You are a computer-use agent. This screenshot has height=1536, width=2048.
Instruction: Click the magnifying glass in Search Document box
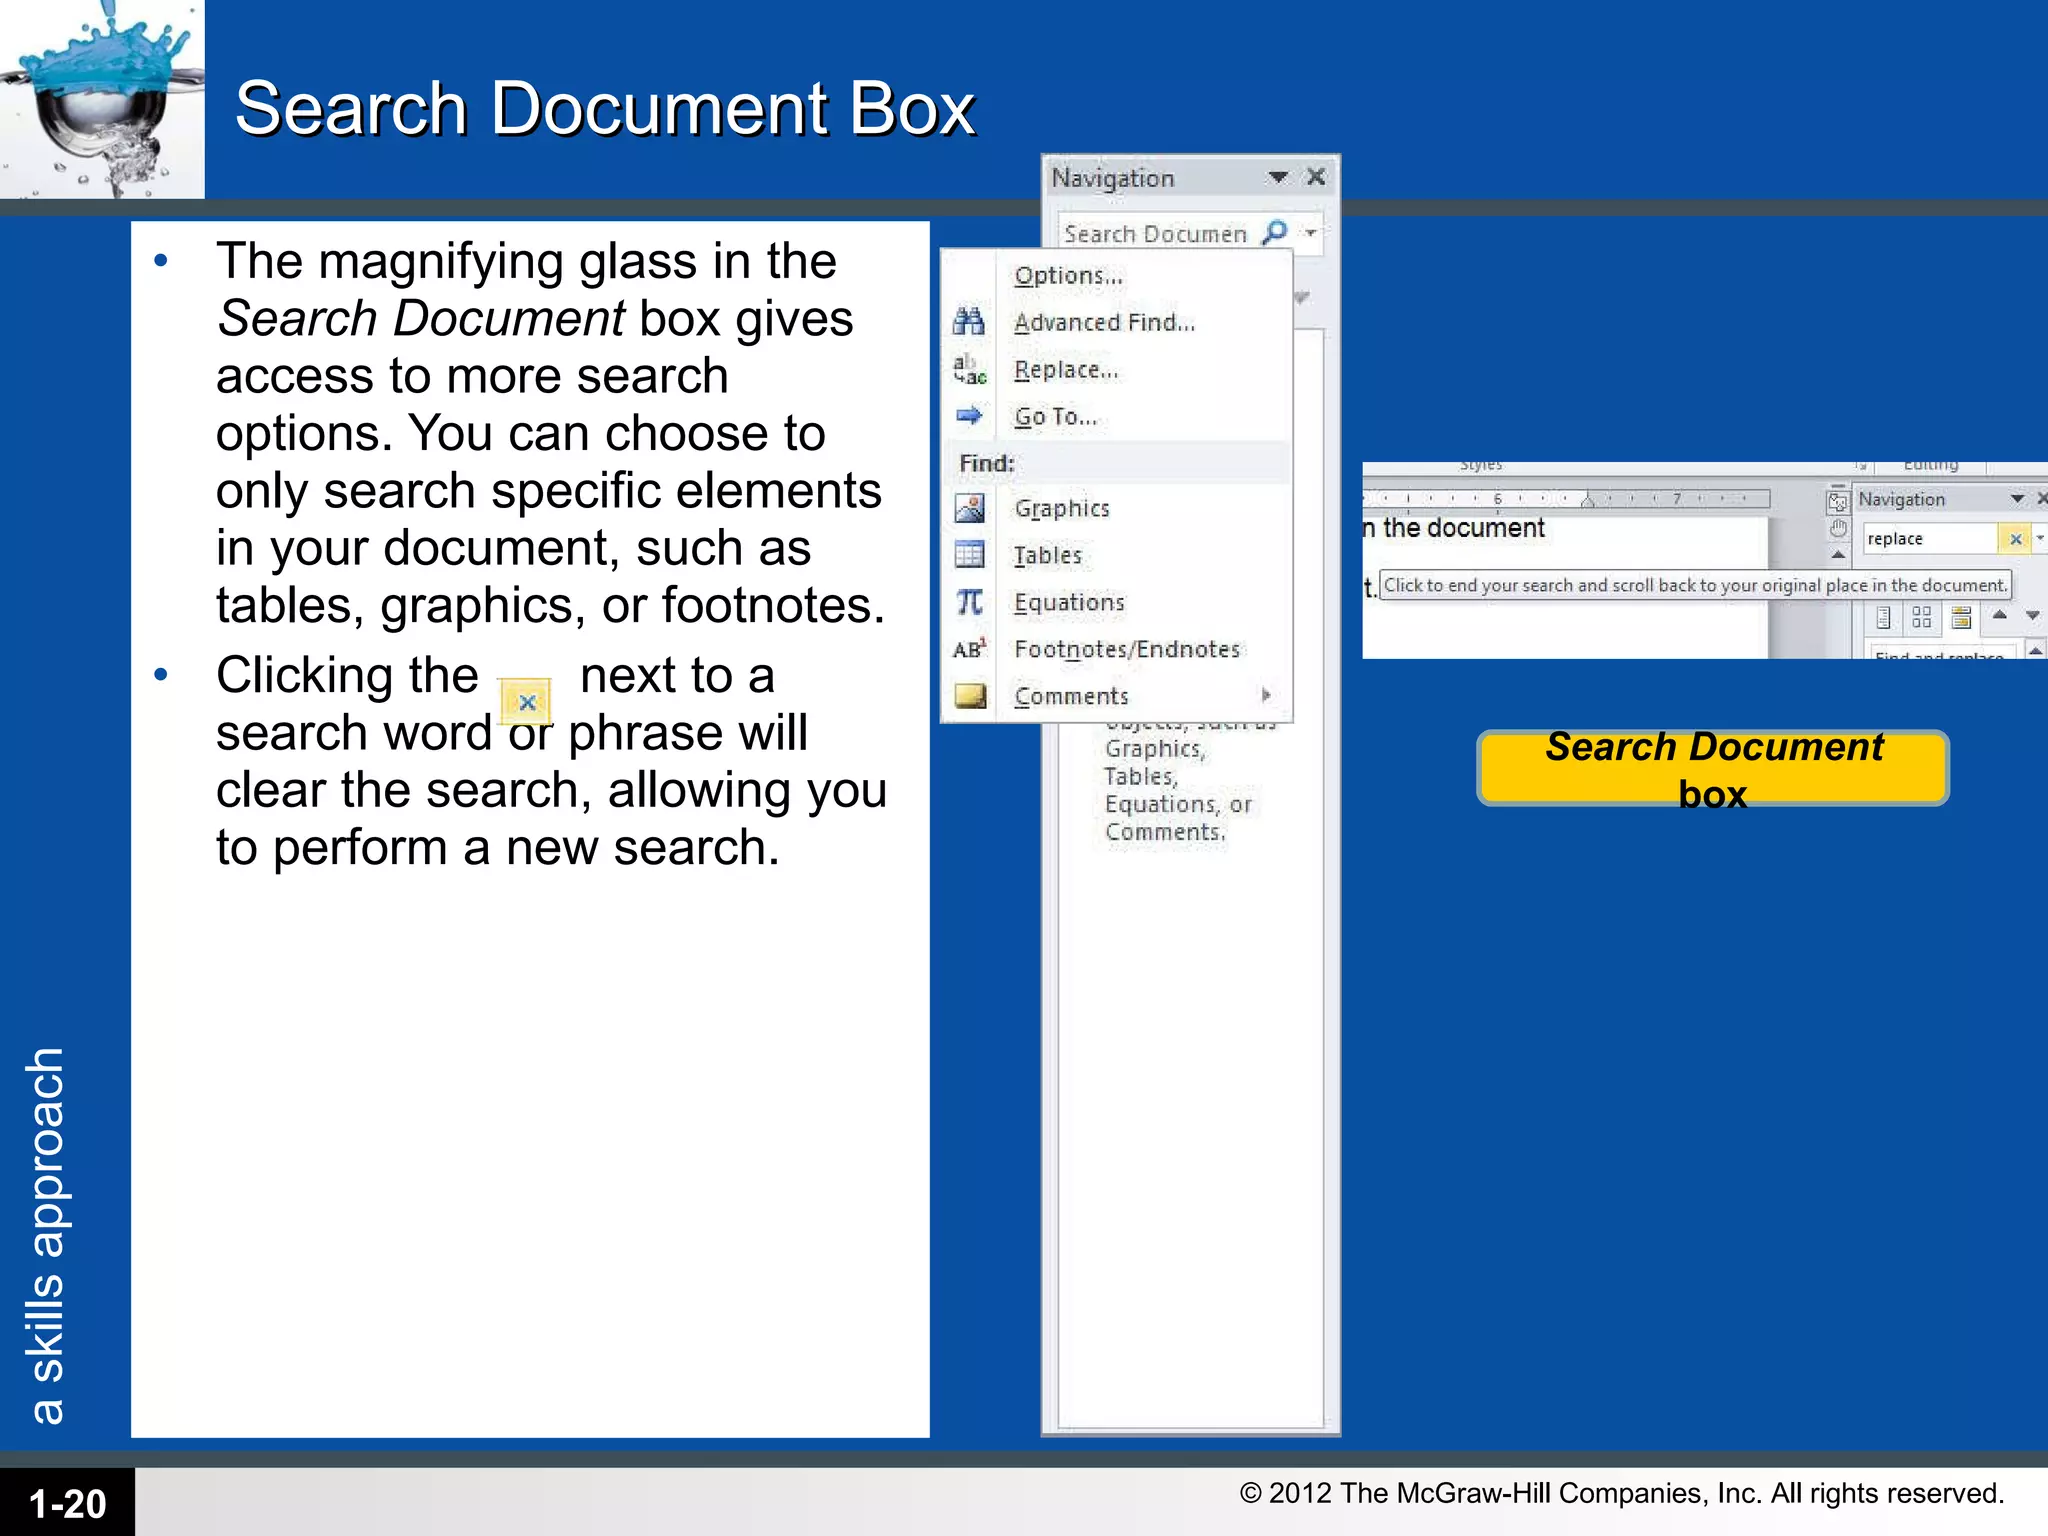(x=1275, y=232)
